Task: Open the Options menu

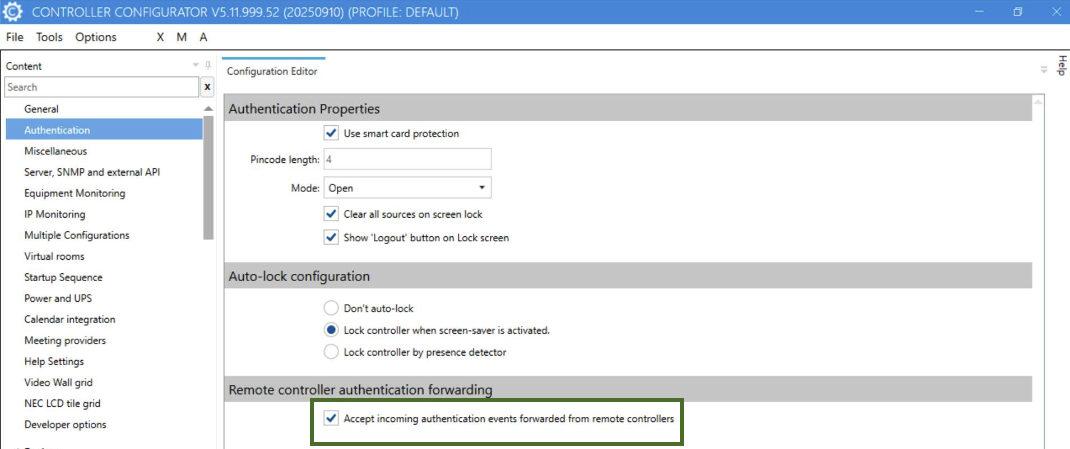Action: [96, 37]
